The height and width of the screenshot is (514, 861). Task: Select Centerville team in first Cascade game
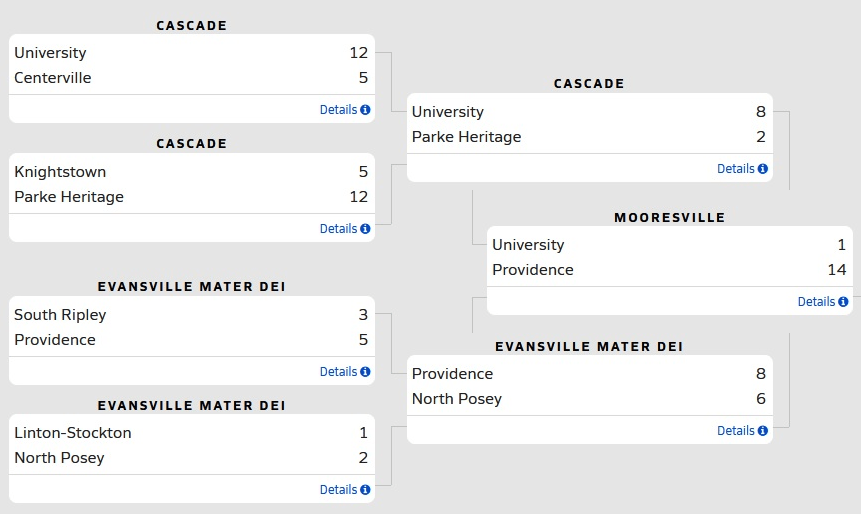[x=53, y=78]
